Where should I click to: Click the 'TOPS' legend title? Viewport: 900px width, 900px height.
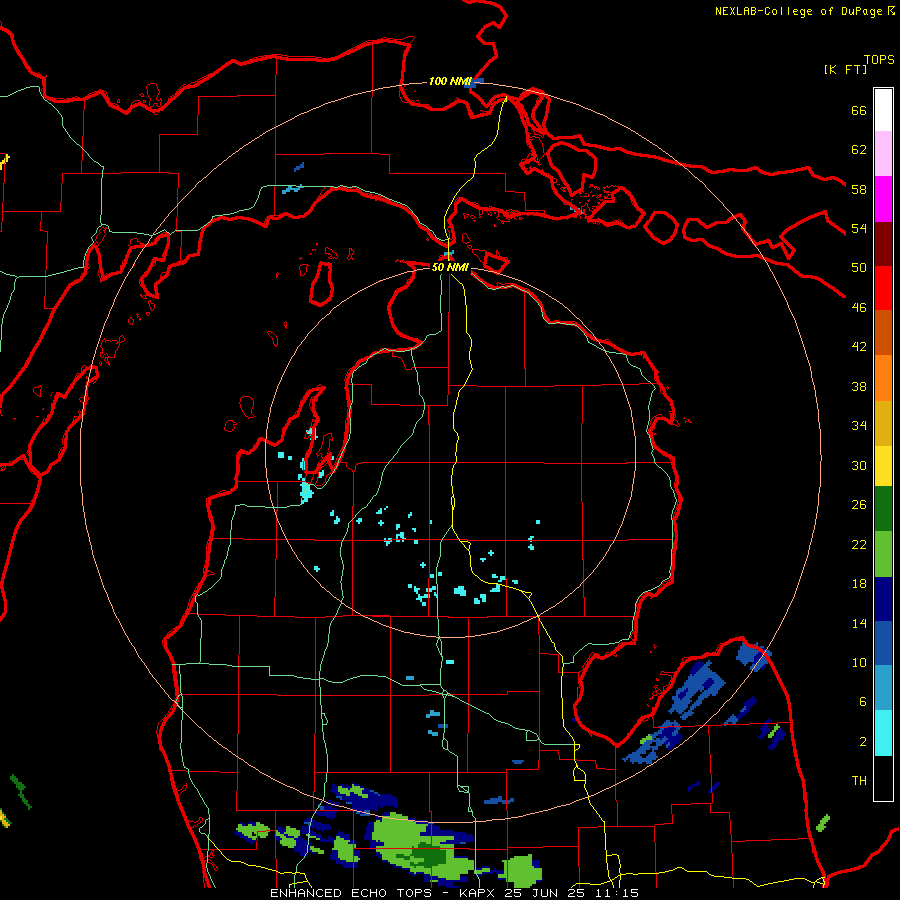point(879,60)
